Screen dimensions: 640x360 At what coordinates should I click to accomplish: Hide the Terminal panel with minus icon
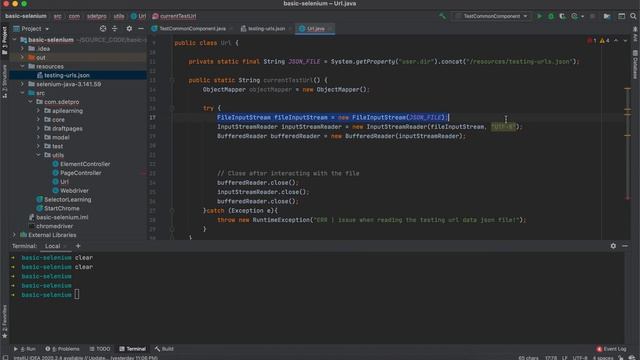coord(625,246)
